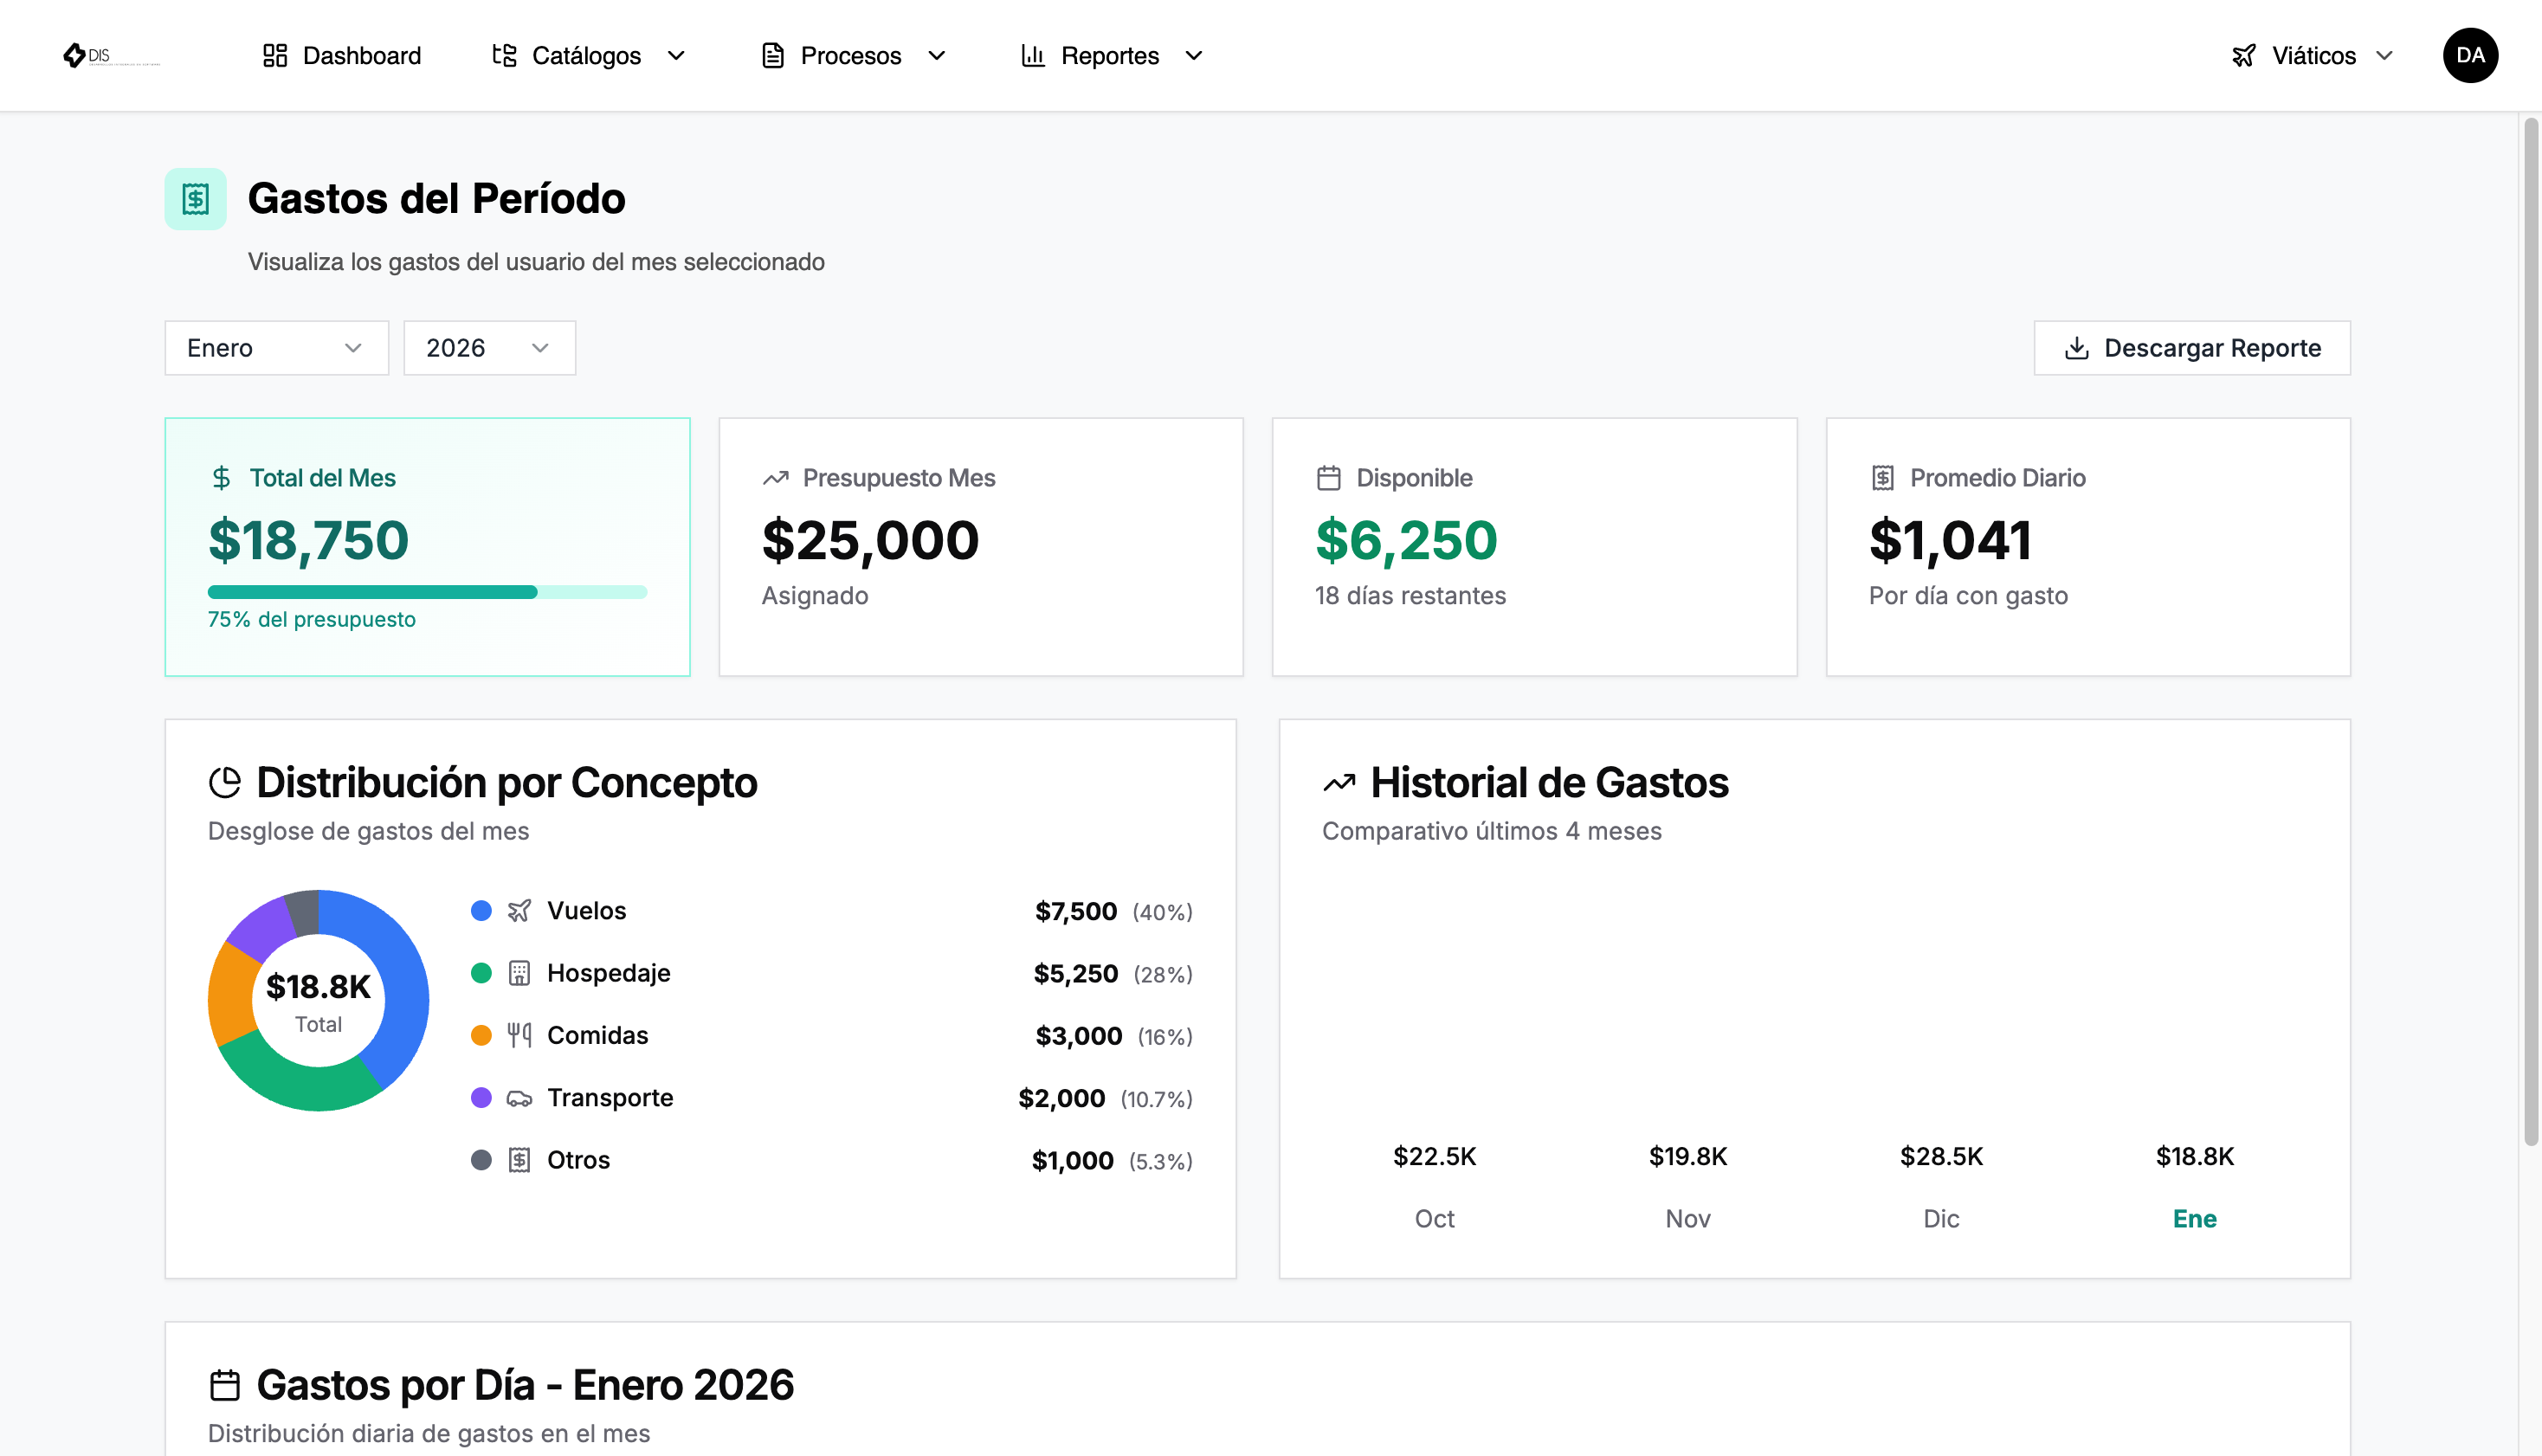
Task: Click the DIS logo in the header
Action: (110, 55)
